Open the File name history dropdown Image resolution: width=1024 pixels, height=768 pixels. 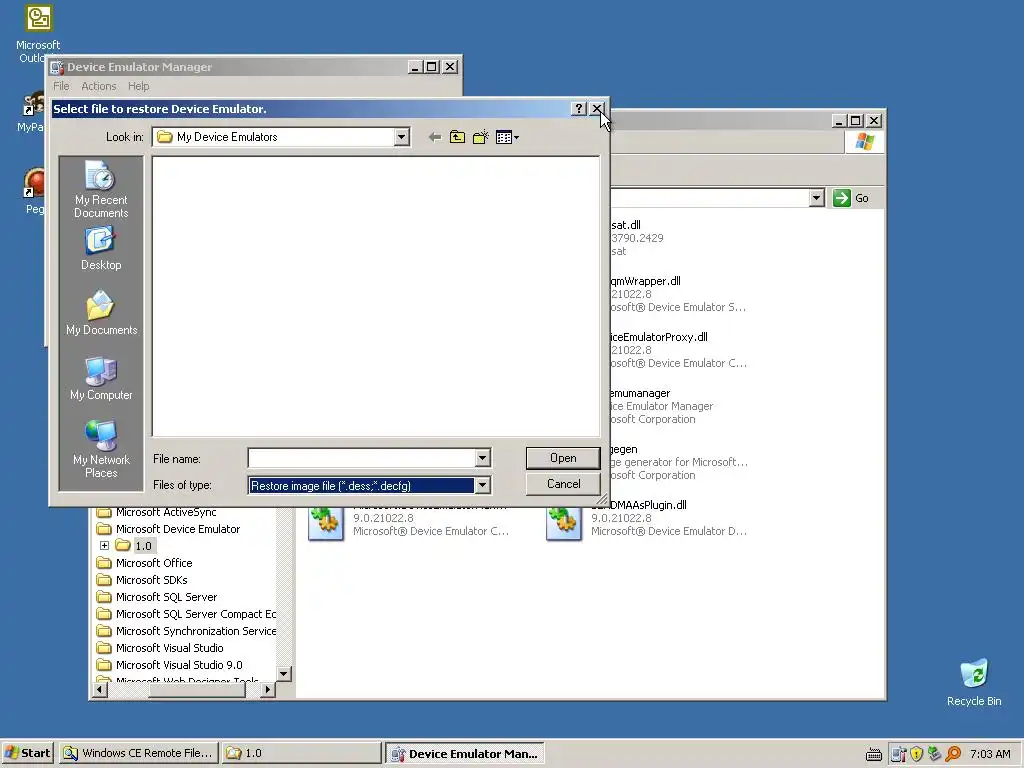(483, 458)
